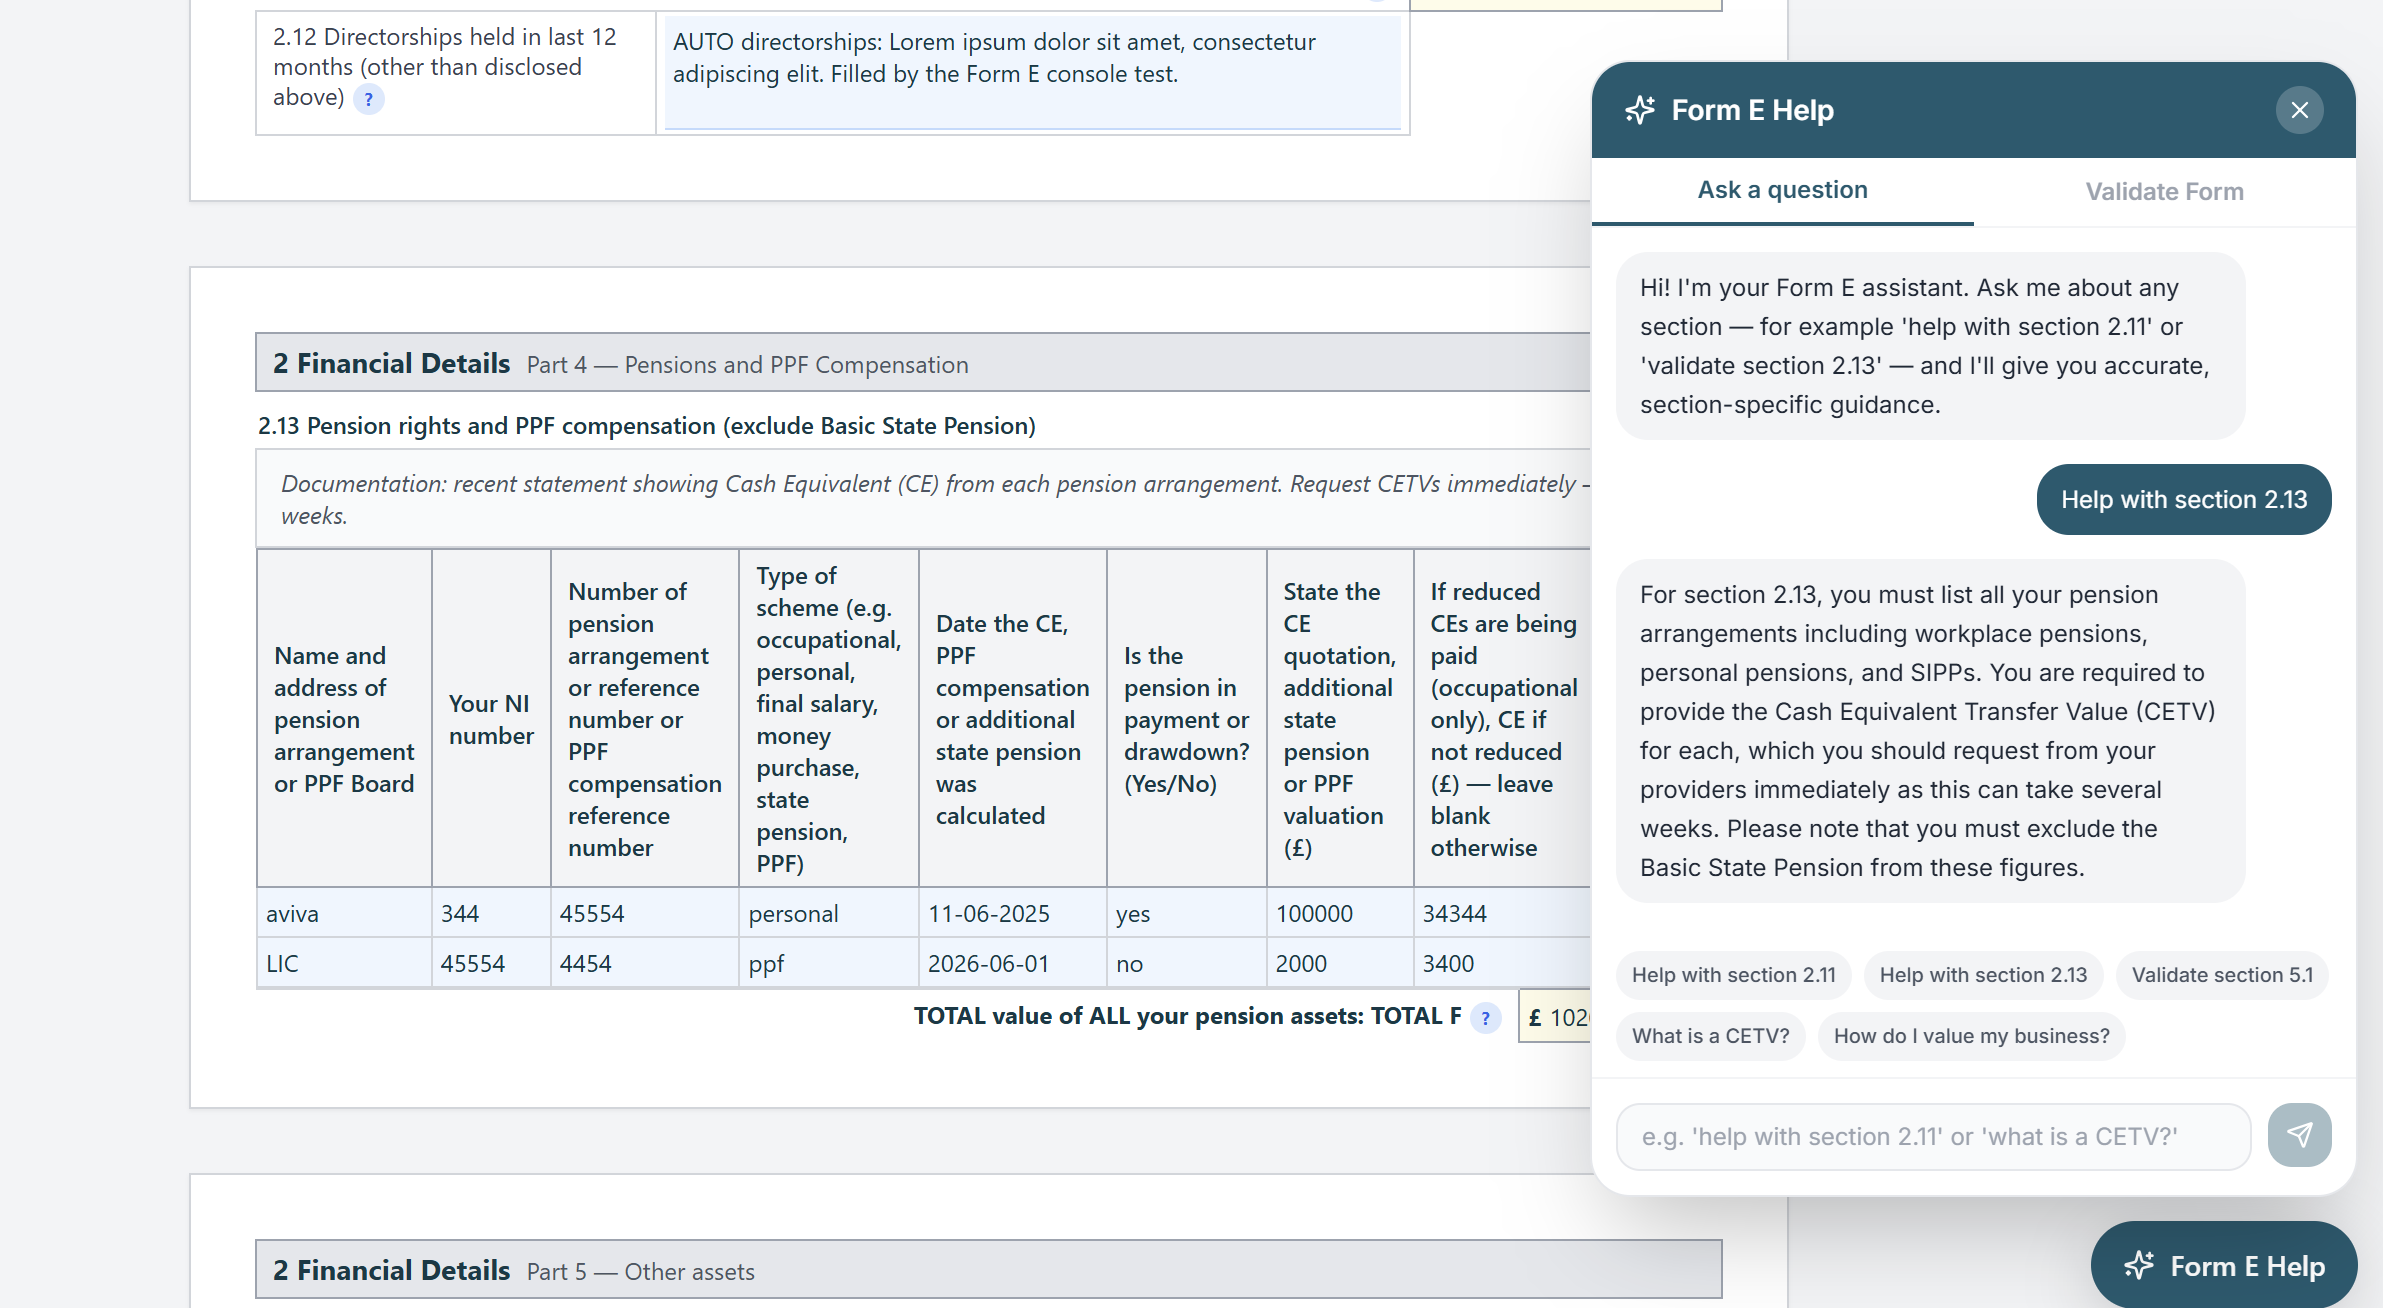Click the date cell '11-06-2025'

pos(1013,913)
